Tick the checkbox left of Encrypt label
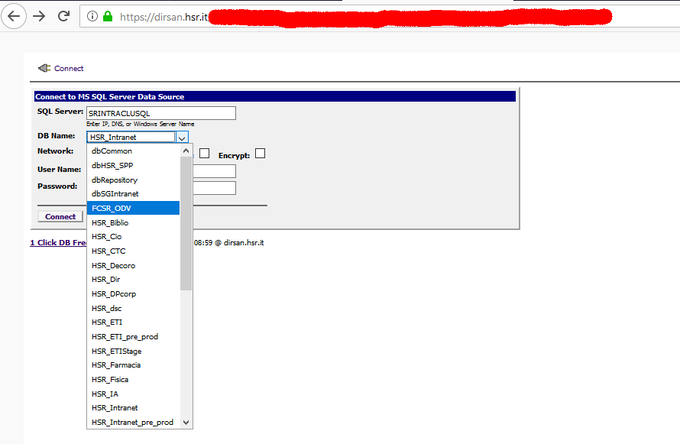Image resolution: width=680 pixels, height=444 pixels. click(204, 153)
